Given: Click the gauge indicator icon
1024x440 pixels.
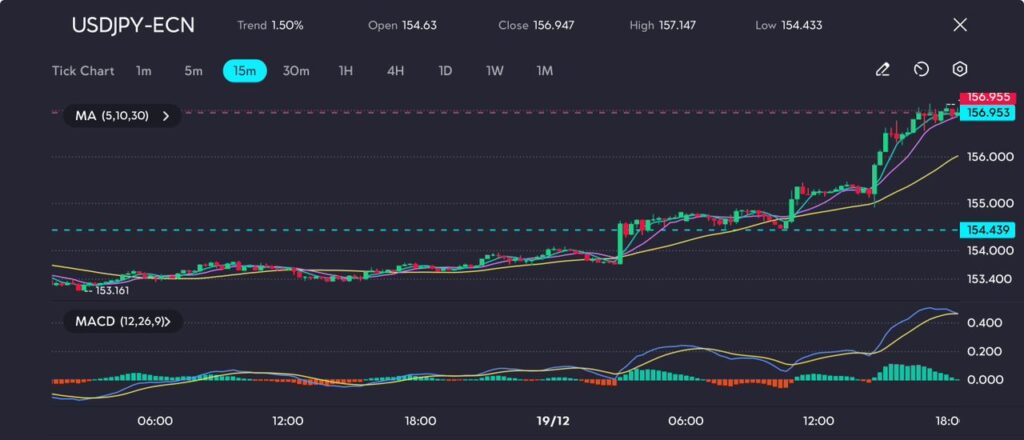Looking at the screenshot, I should click(921, 70).
